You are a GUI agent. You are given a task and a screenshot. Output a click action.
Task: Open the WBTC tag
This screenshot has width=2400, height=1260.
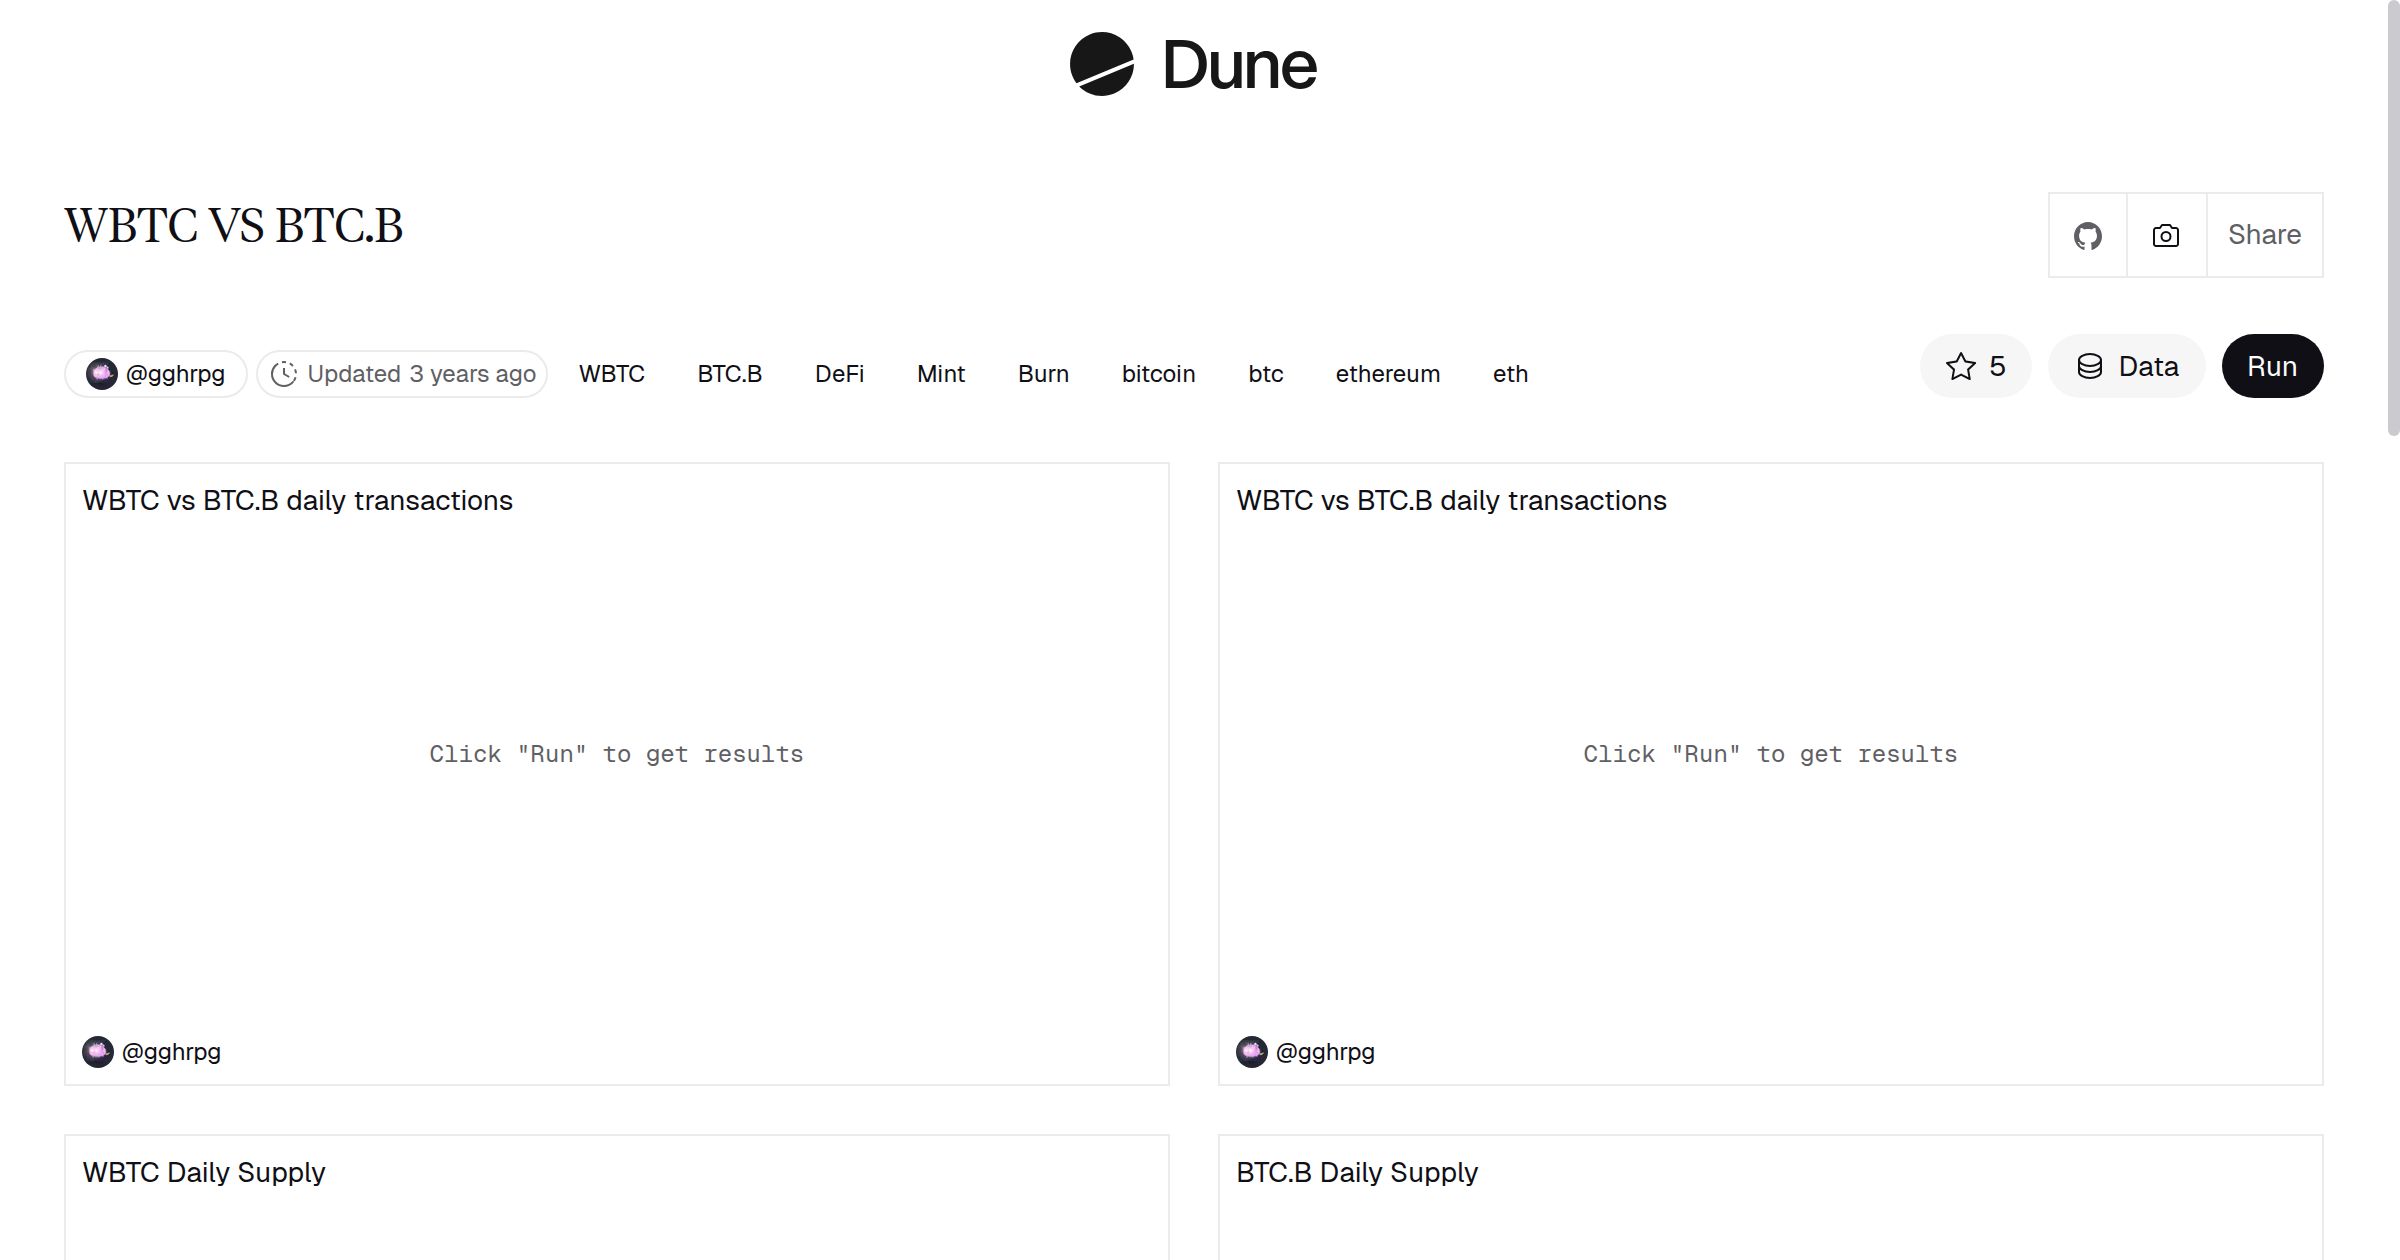click(611, 373)
